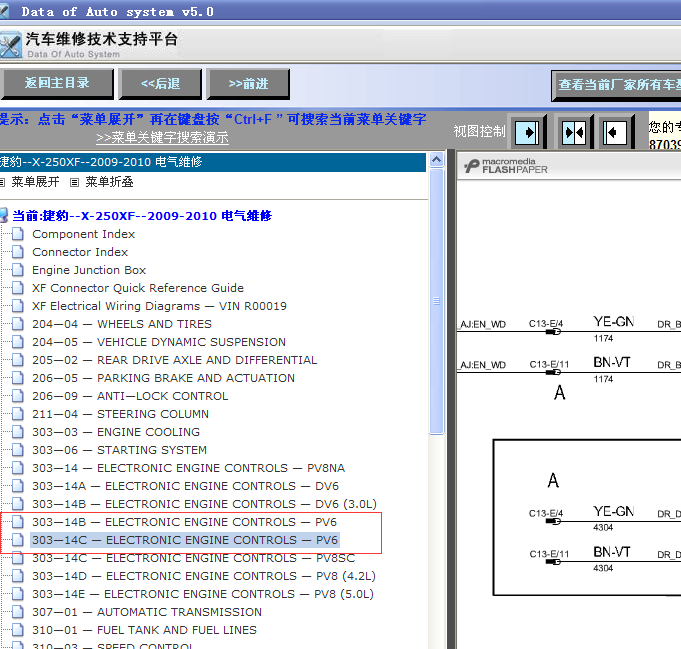681x649 pixels.
Task: Click the page icon beside 211—04 STEERING COLUMN
Action: tap(18, 414)
